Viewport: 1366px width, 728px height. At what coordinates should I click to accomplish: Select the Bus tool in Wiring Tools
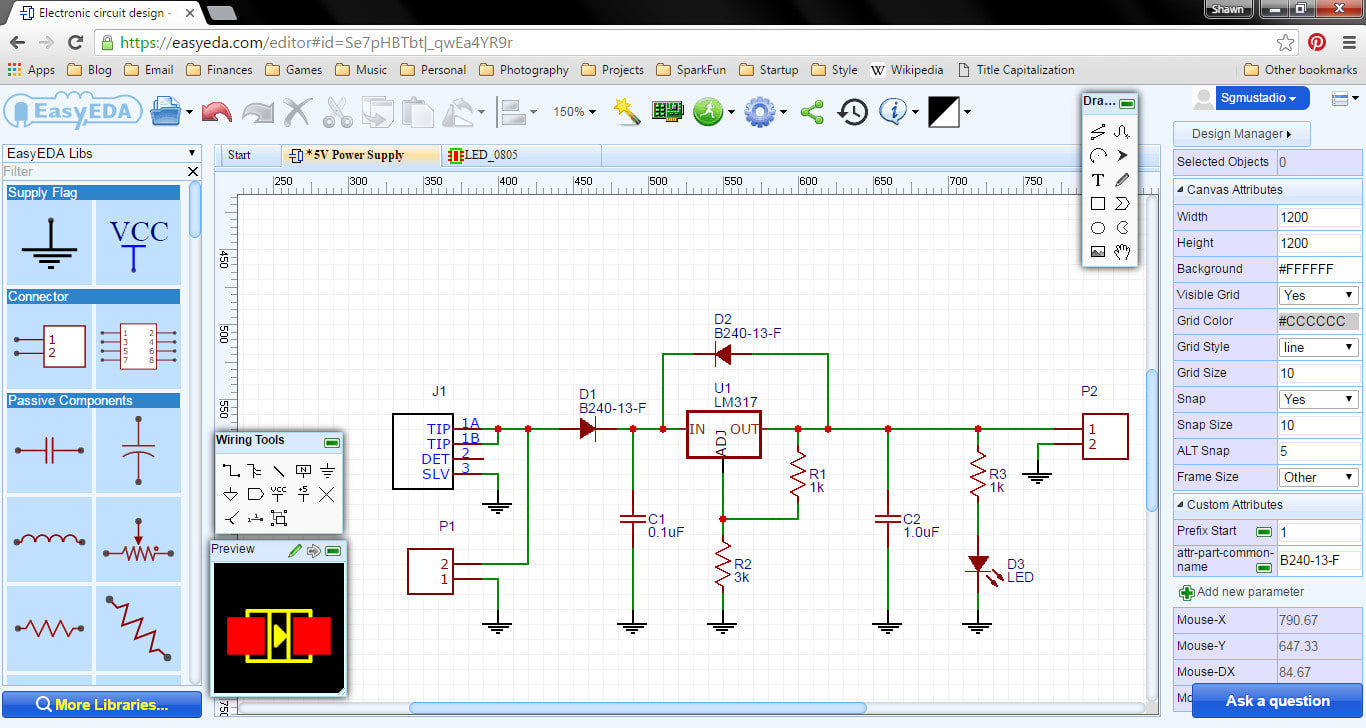[x=254, y=470]
